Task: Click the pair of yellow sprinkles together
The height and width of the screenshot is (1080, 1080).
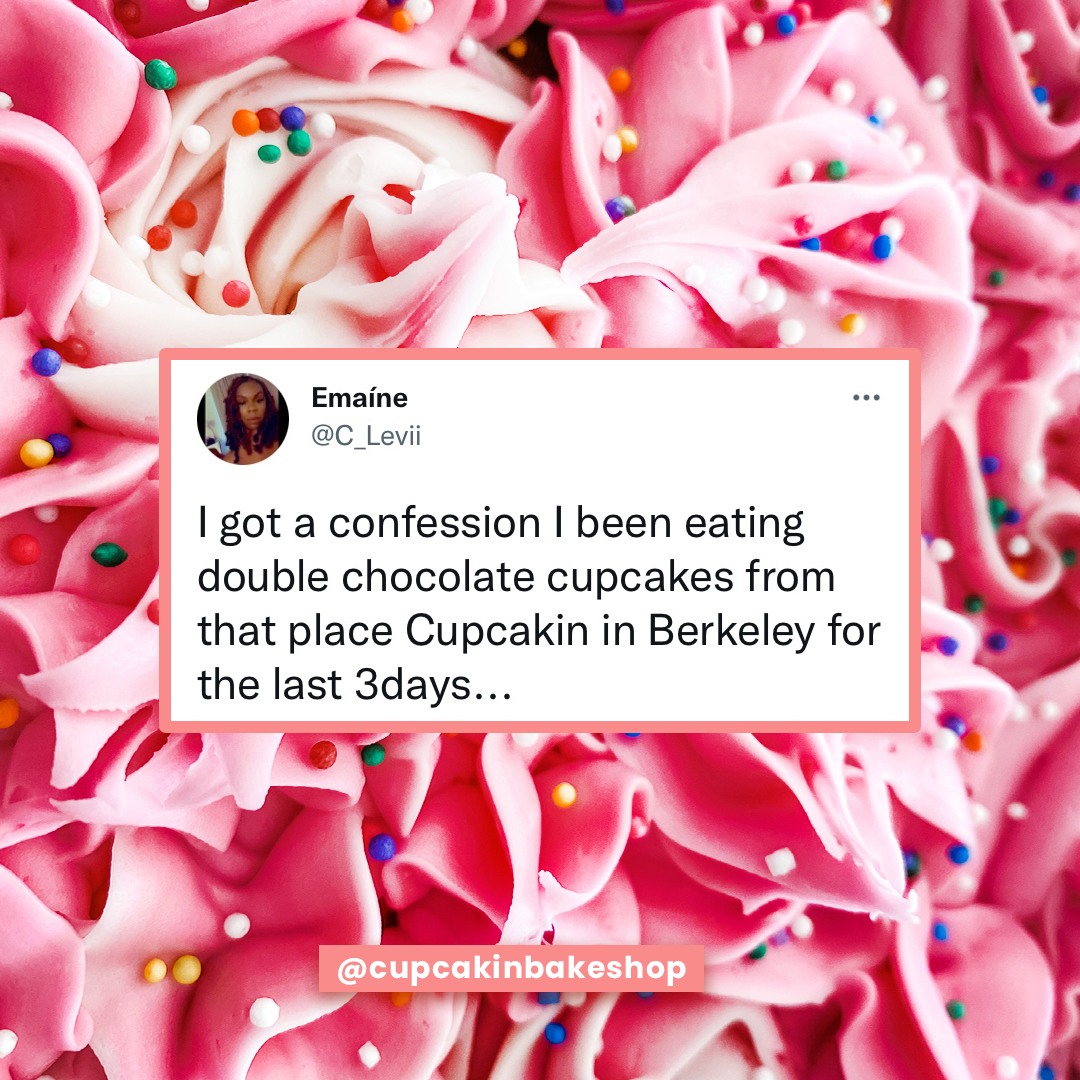Action: click(x=172, y=970)
